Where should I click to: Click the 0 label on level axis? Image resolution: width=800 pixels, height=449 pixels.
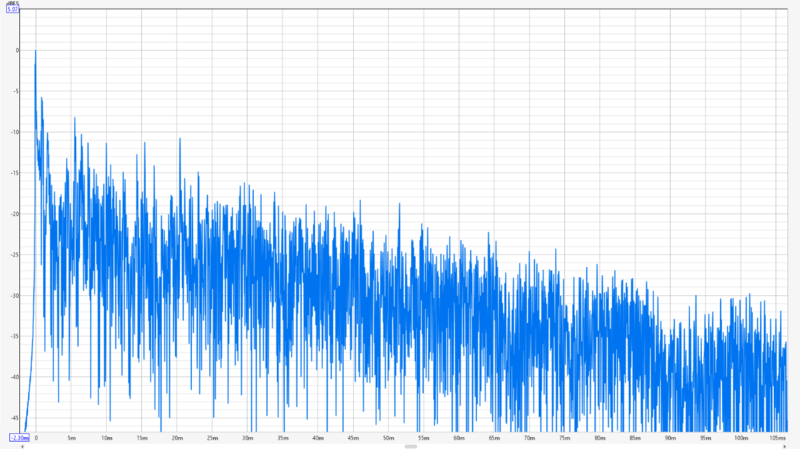pyautogui.click(x=17, y=51)
